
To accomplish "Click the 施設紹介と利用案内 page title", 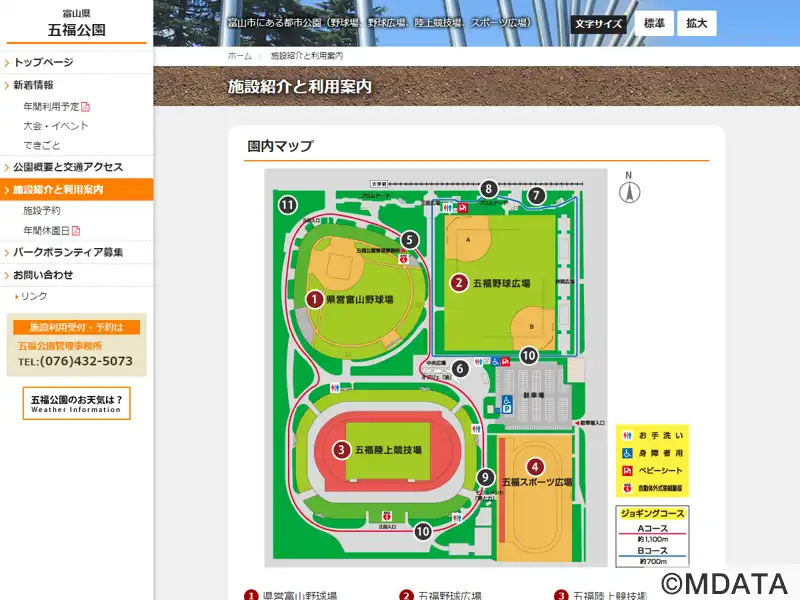I will click(x=299, y=87).
